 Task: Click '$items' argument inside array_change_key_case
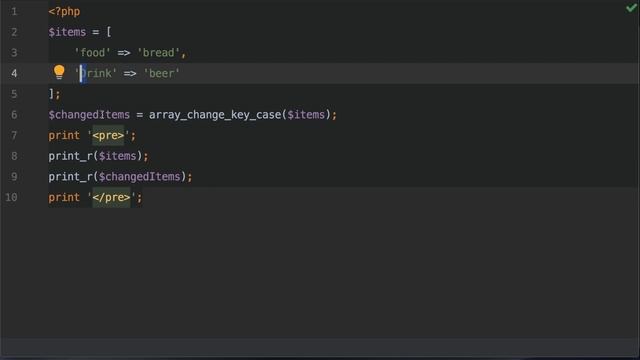306,115
